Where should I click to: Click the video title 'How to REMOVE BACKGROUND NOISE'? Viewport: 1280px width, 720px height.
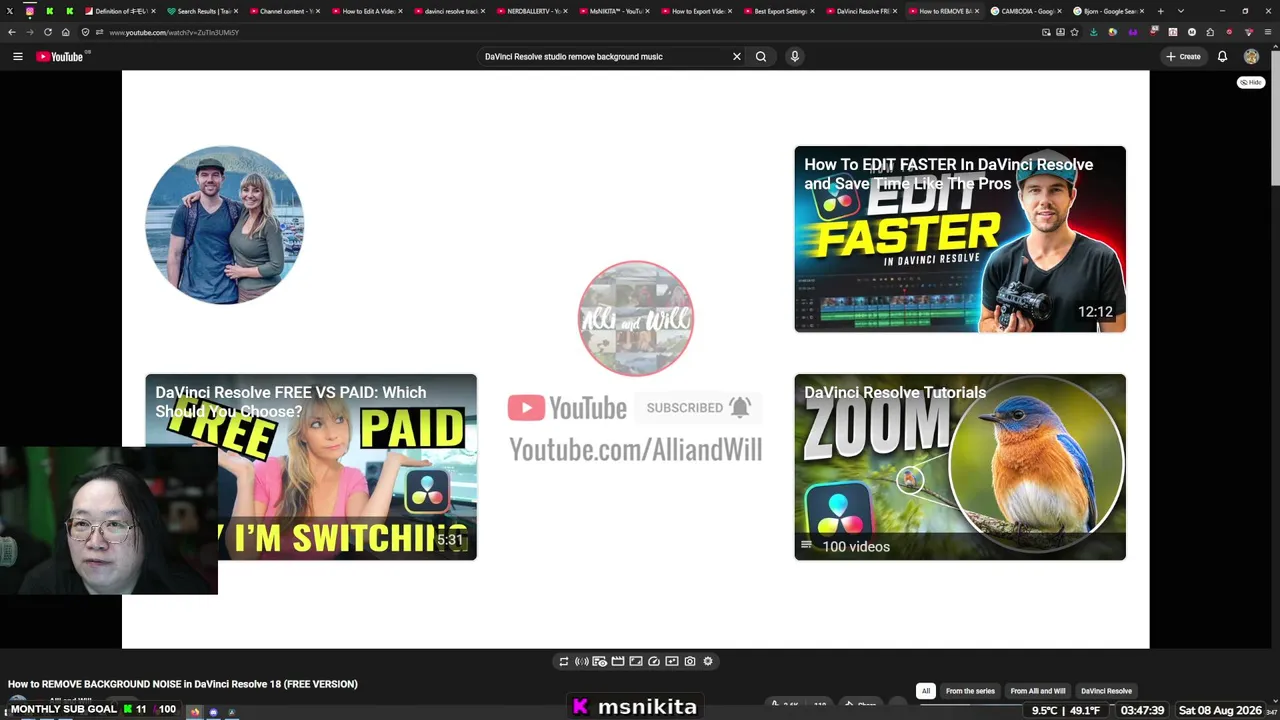[x=183, y=684]
